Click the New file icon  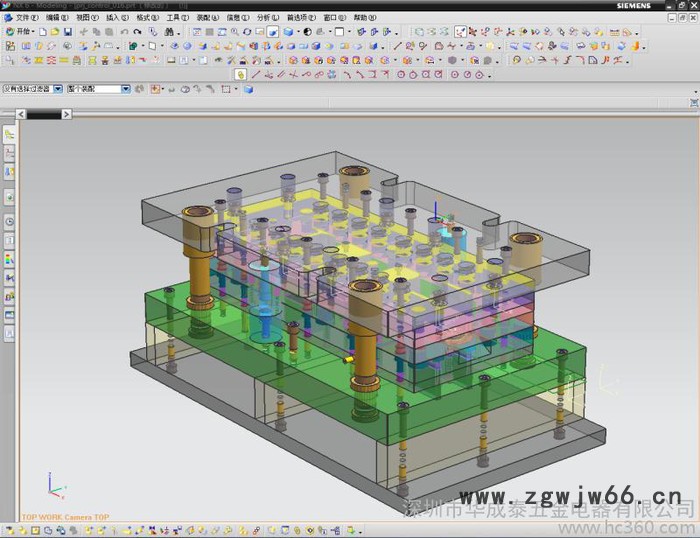43,32
